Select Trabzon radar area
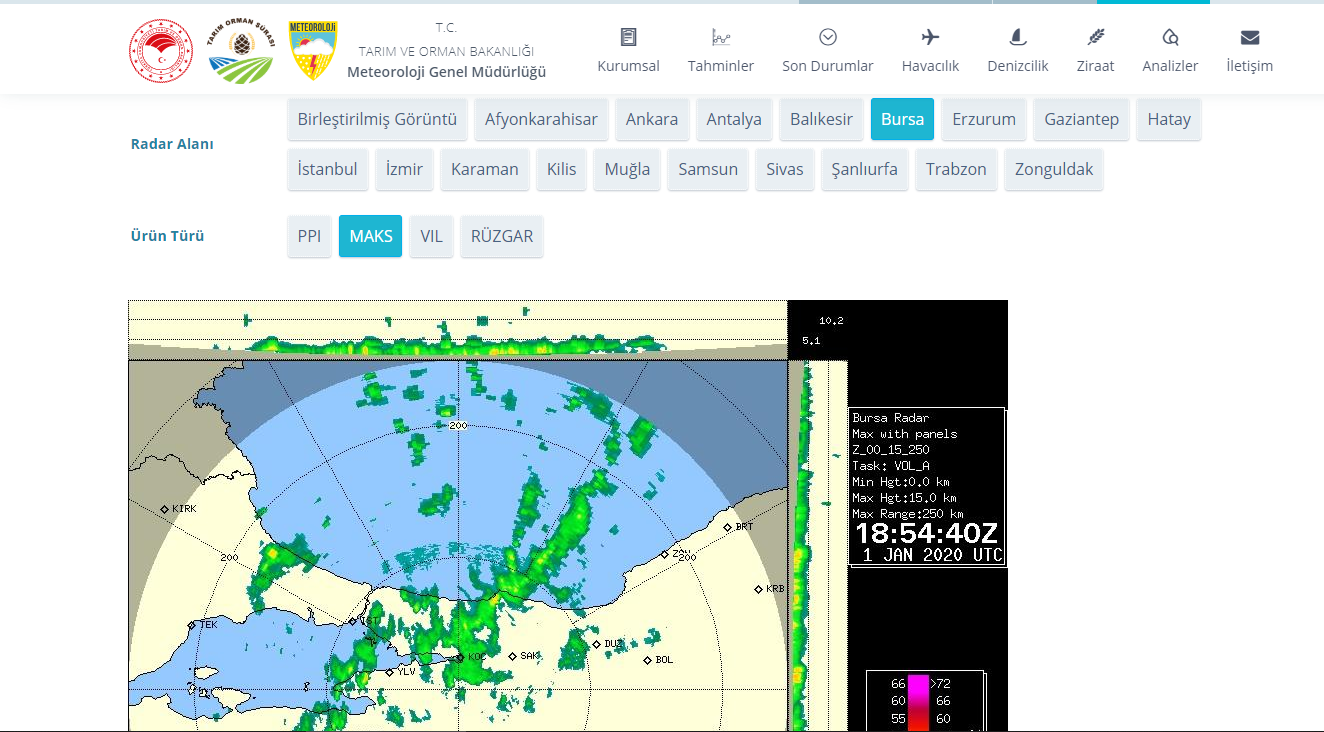The height and width of the screenshot is (732, 1324). click(x=956, y=169)
